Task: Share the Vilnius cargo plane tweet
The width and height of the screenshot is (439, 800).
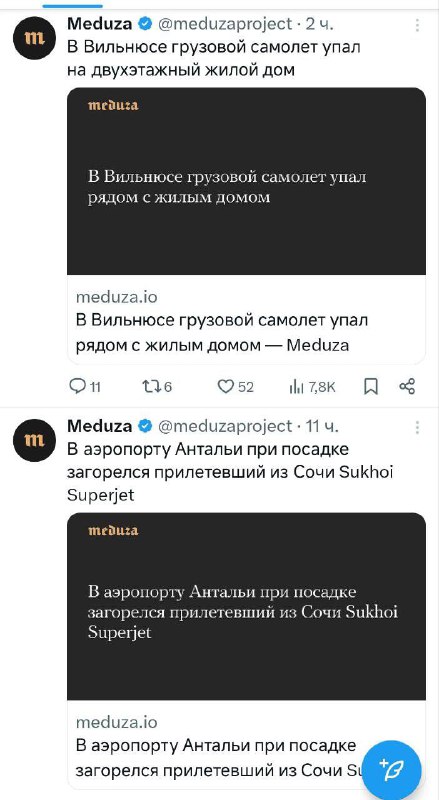Action: 407,387
